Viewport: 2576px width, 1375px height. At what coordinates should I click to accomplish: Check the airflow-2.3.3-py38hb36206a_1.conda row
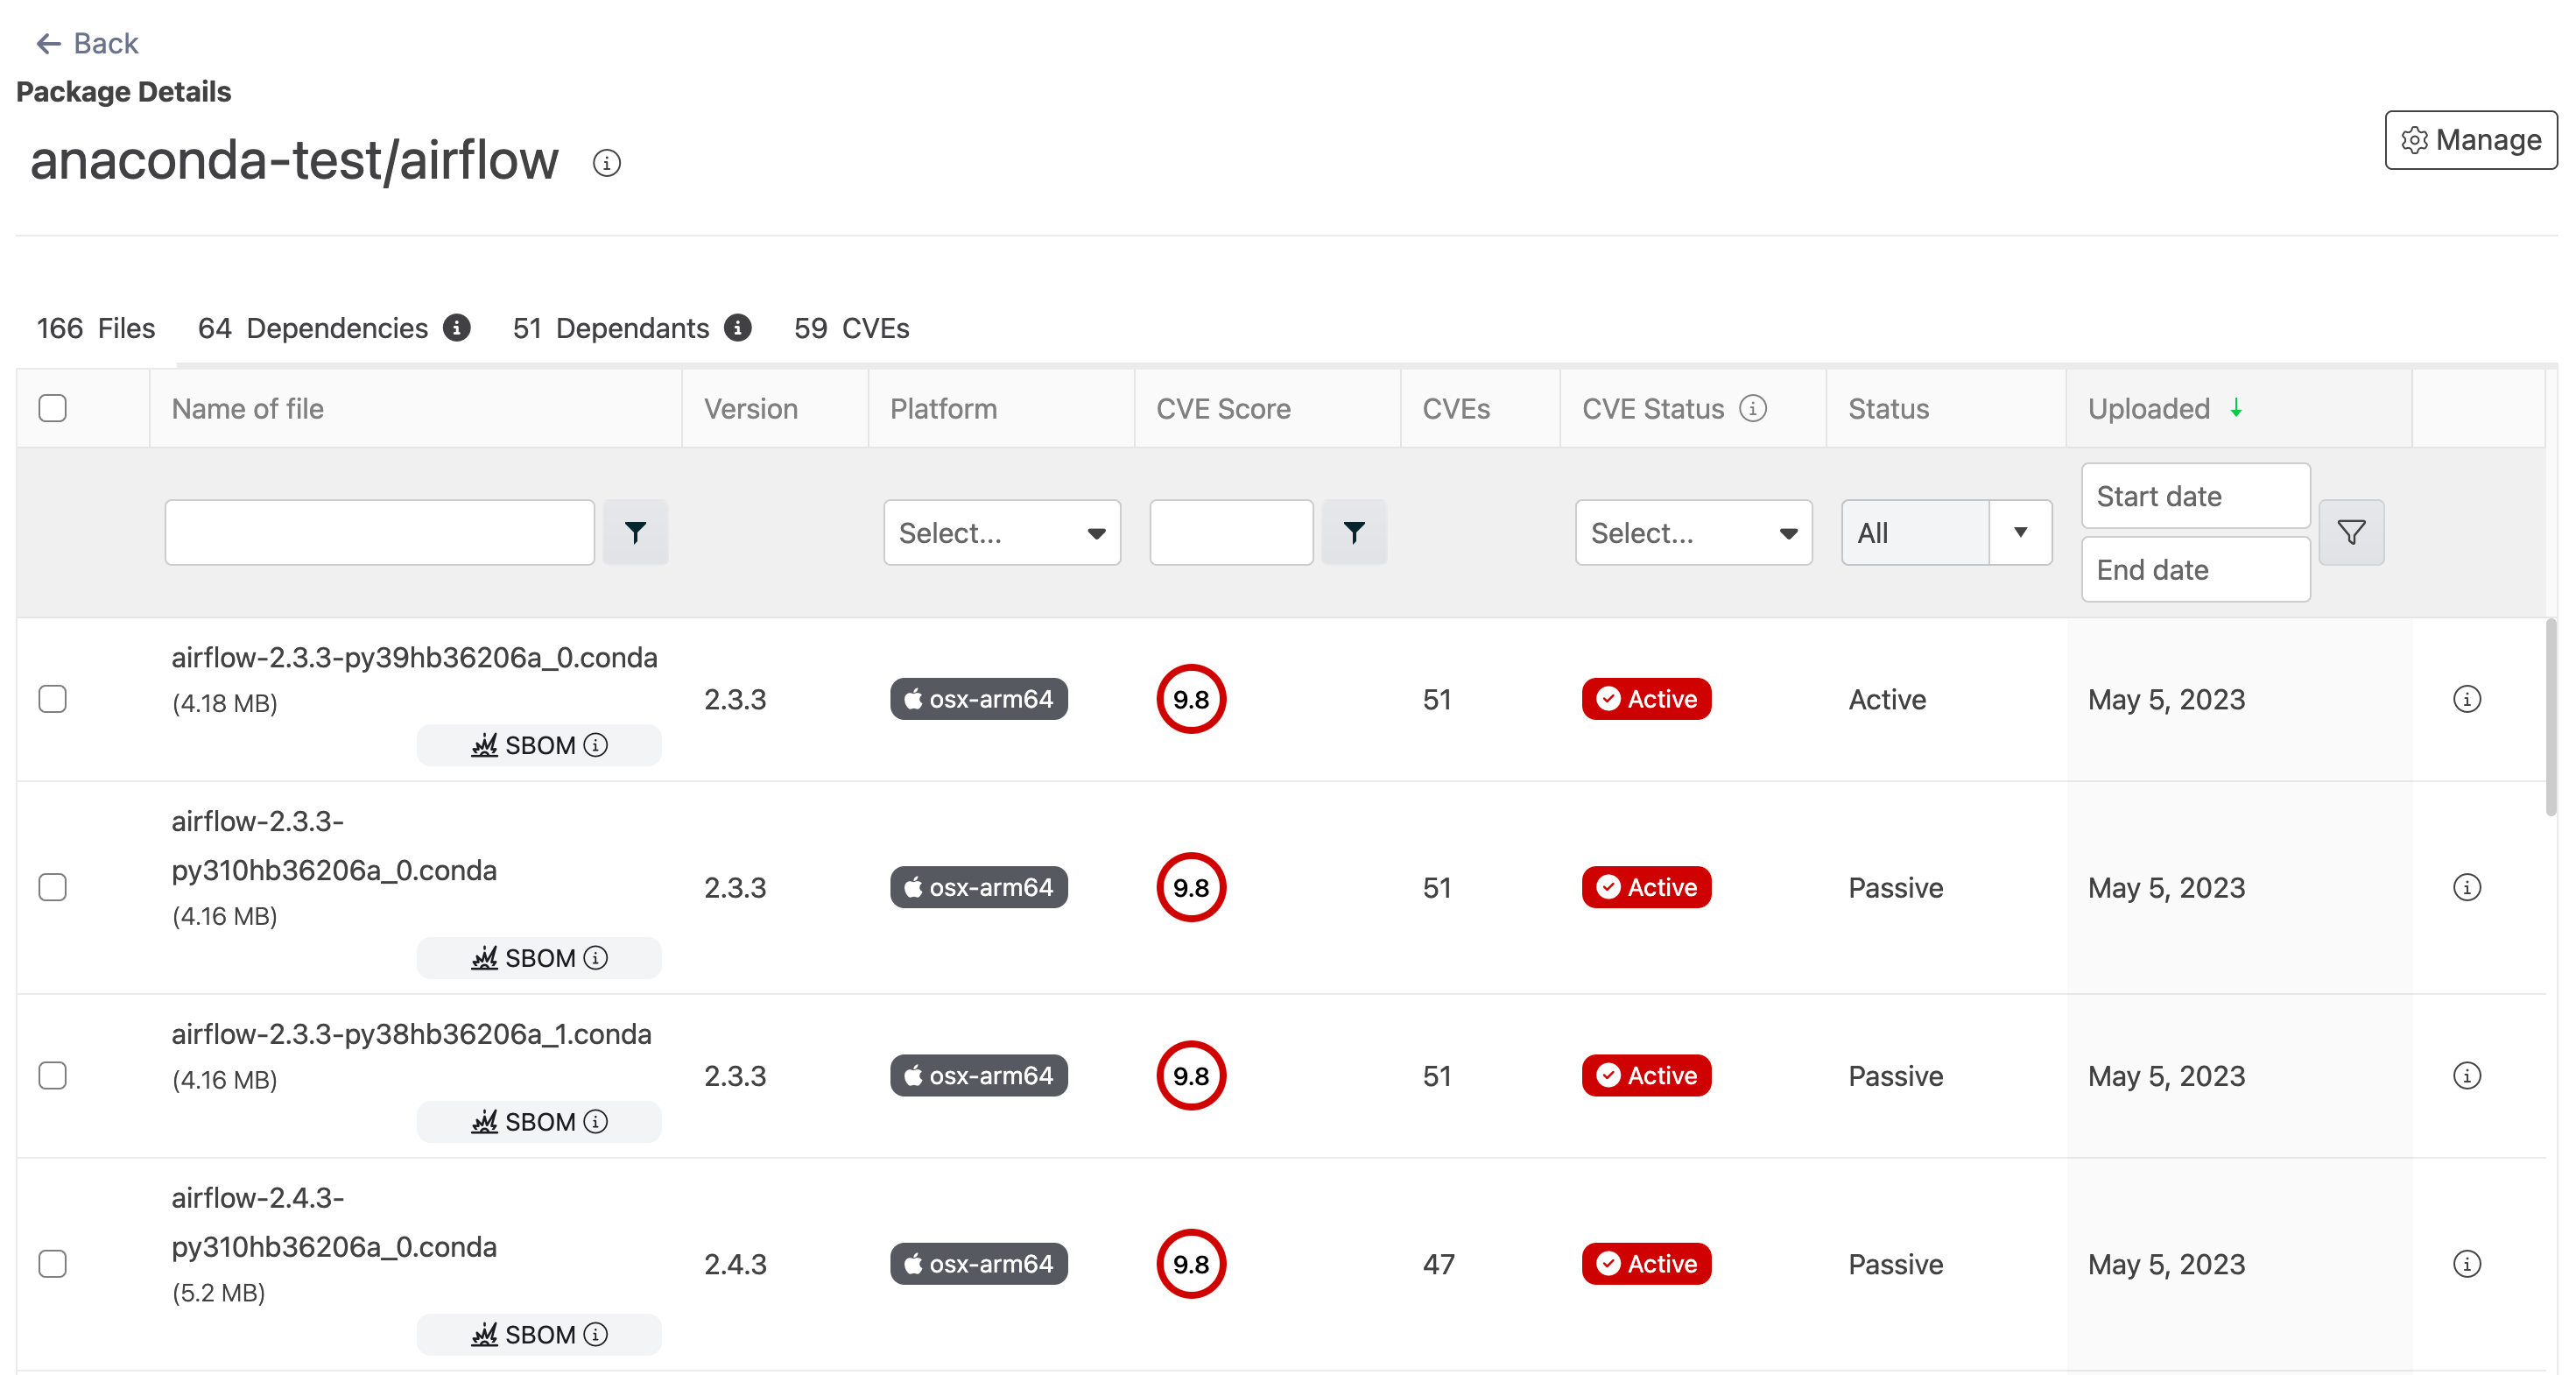coord(53,1076)
